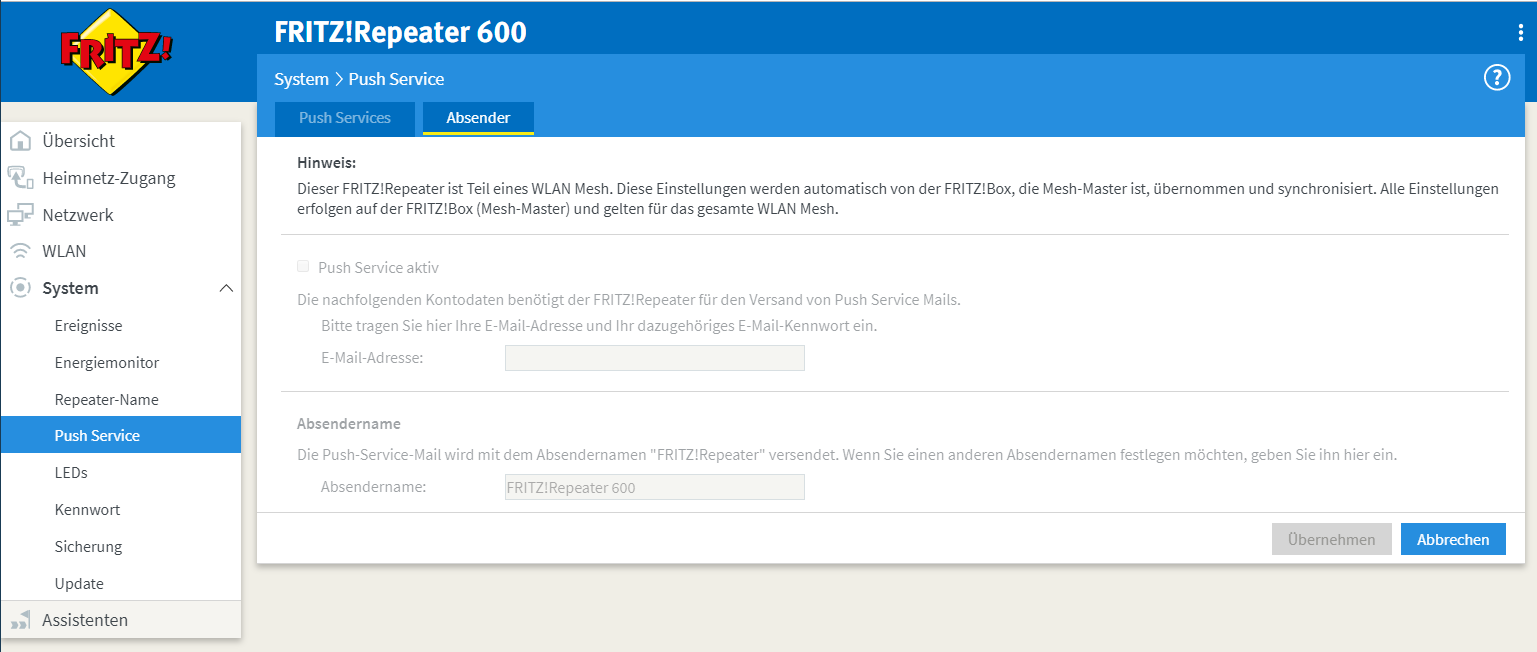
Task: Open the WLAN menu entry
Action: [x=64, y=251]
